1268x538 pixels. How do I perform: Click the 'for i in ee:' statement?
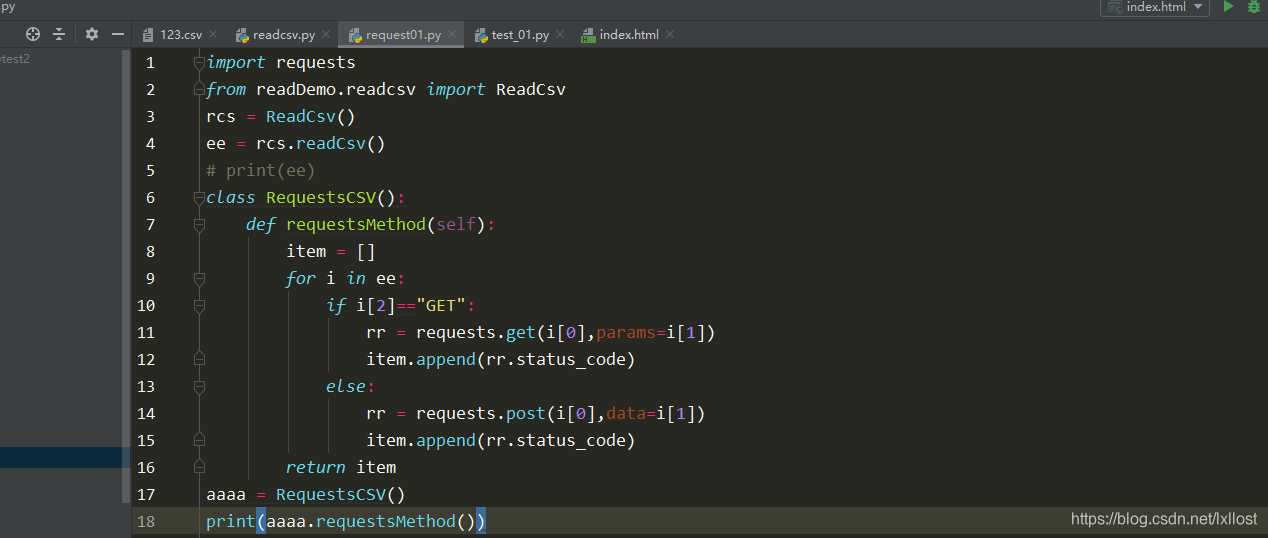point(346,279)
